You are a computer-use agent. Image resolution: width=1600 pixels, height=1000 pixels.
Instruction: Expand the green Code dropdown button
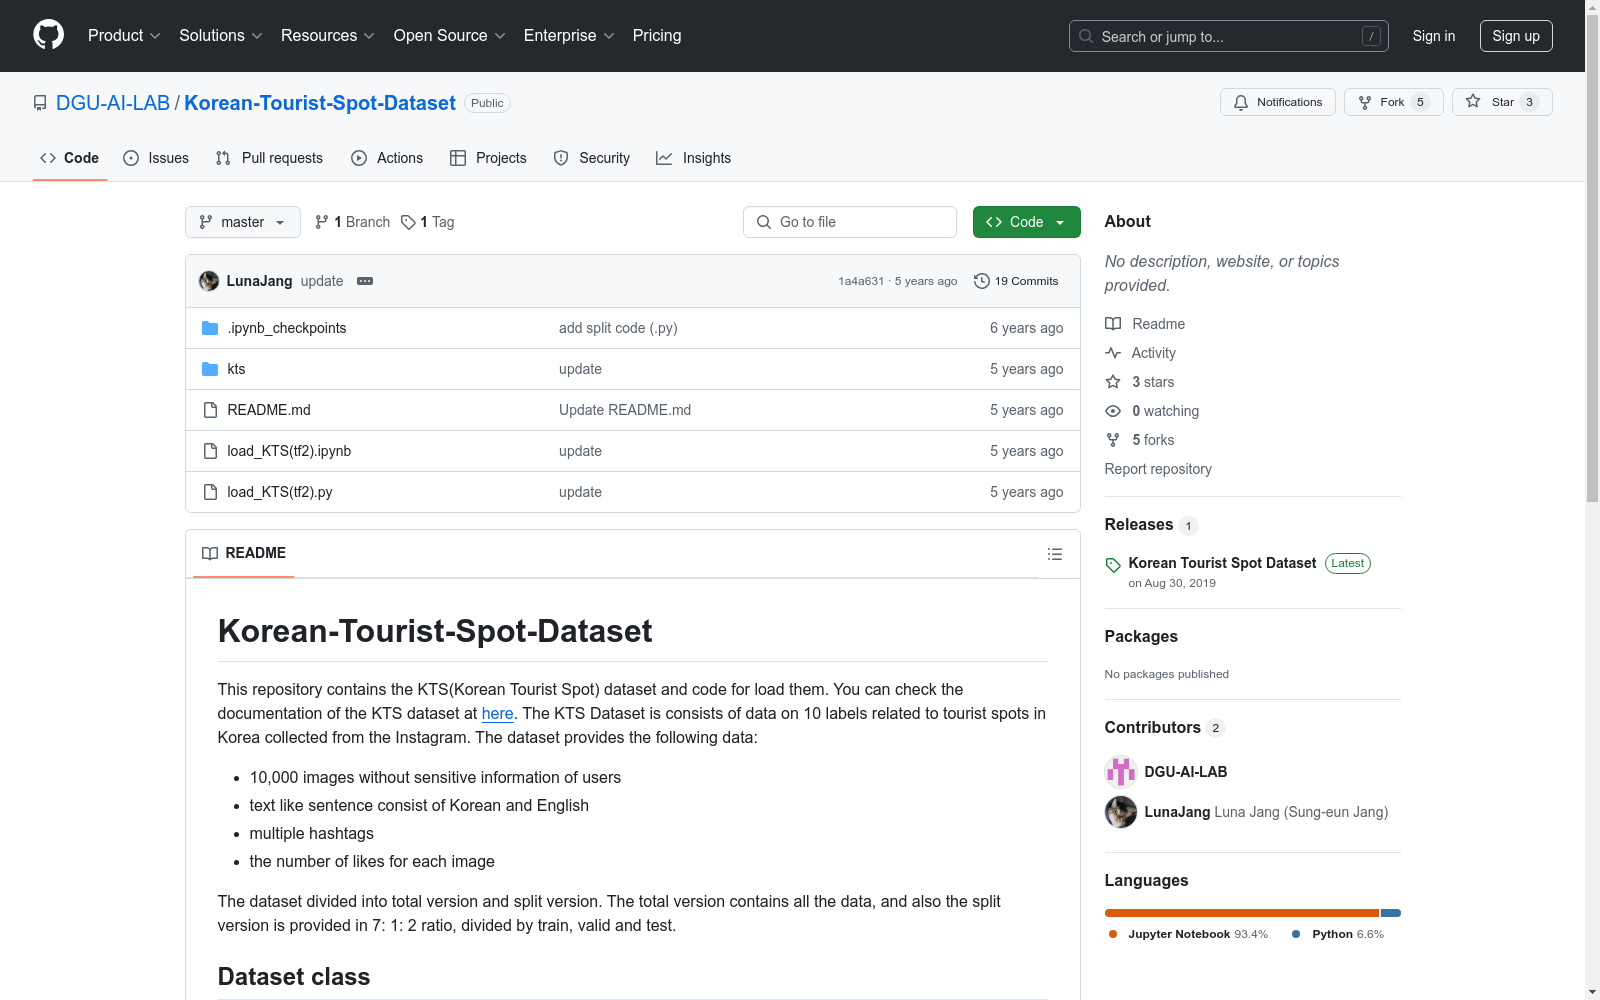(1026, 222)
